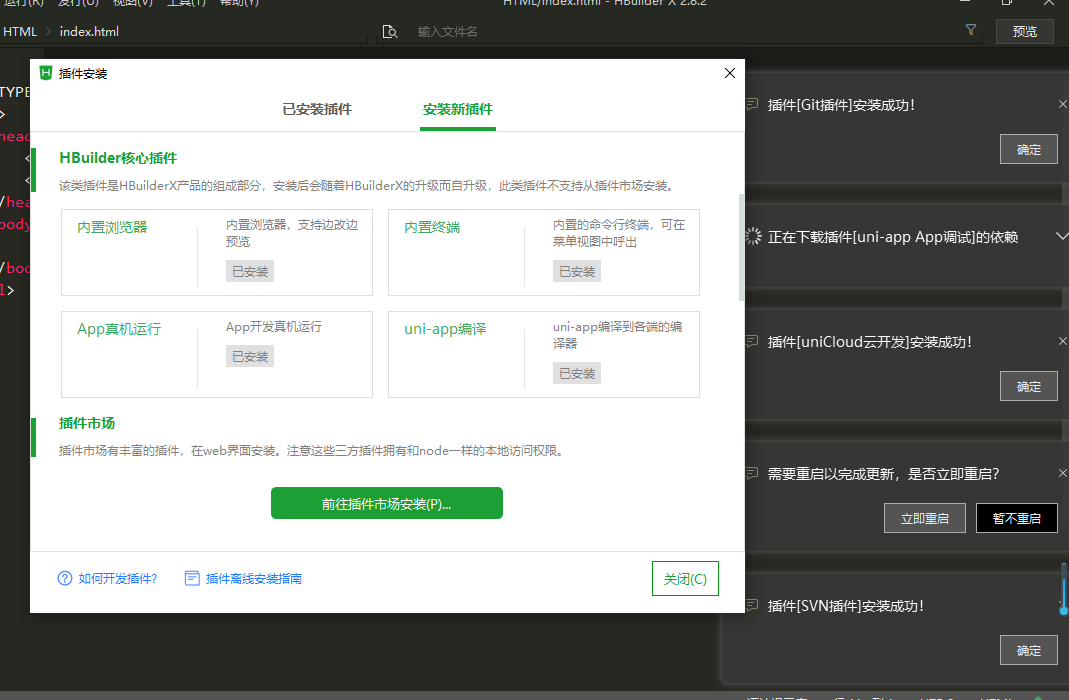The height and width of the screenshot is (700, 1069).
Task: Click 已安装 button for 内置浏览器
Action: coord(250,271)
